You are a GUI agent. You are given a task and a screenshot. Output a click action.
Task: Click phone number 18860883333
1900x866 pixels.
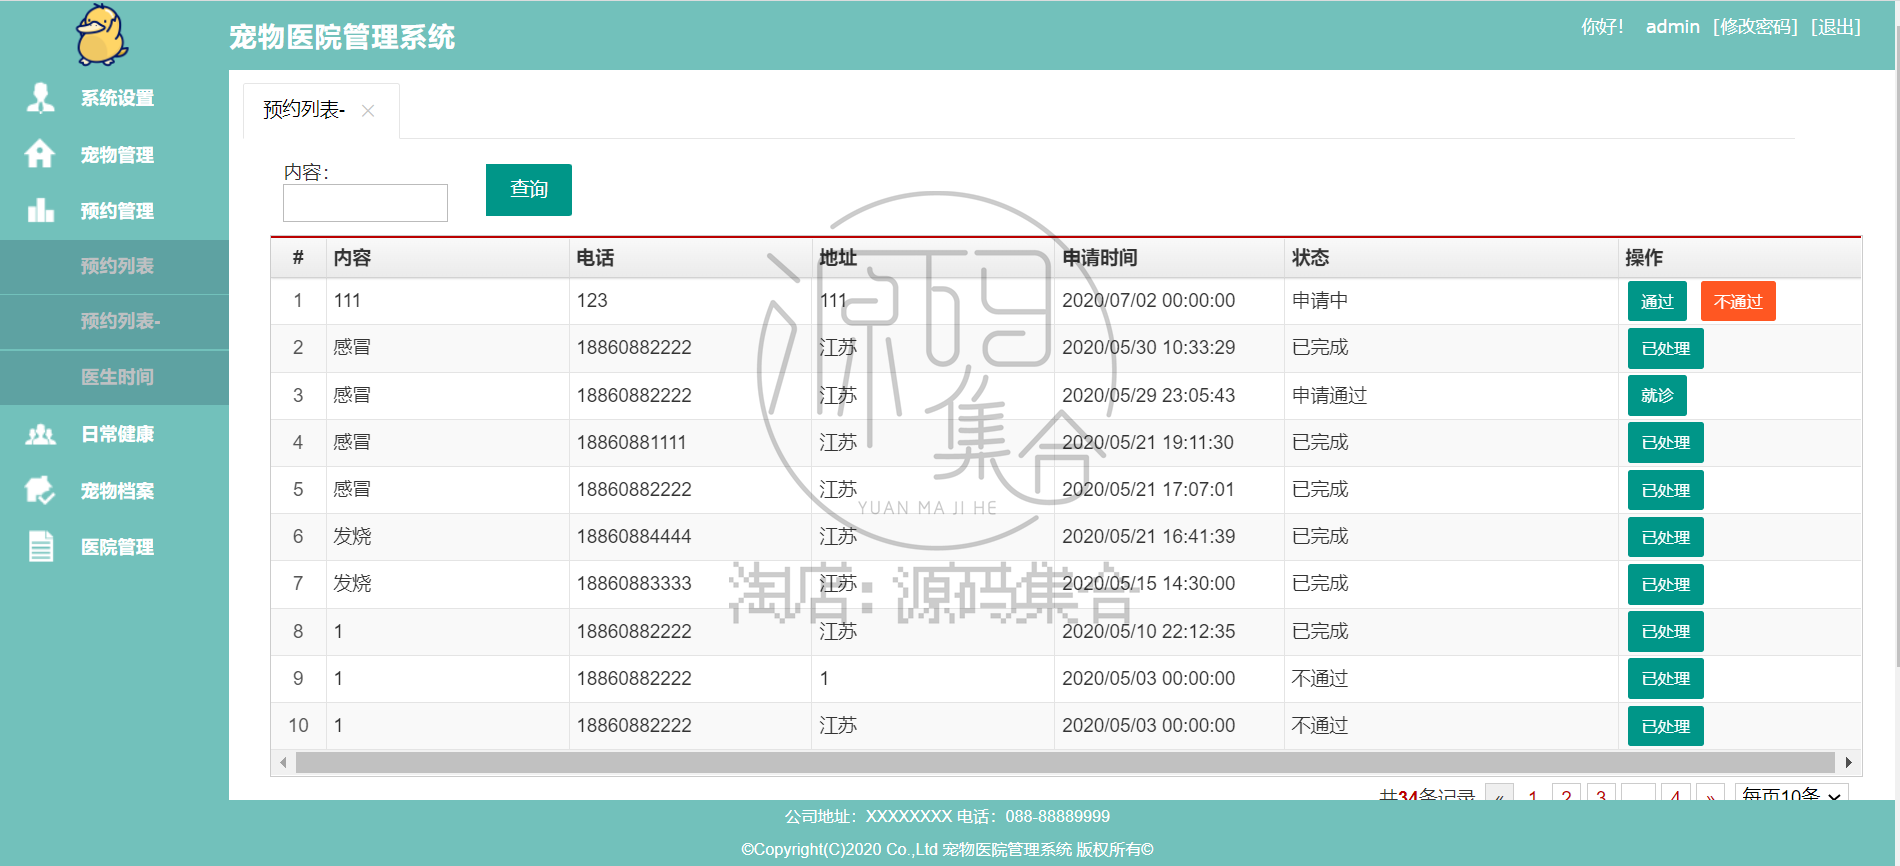(634, 584)
